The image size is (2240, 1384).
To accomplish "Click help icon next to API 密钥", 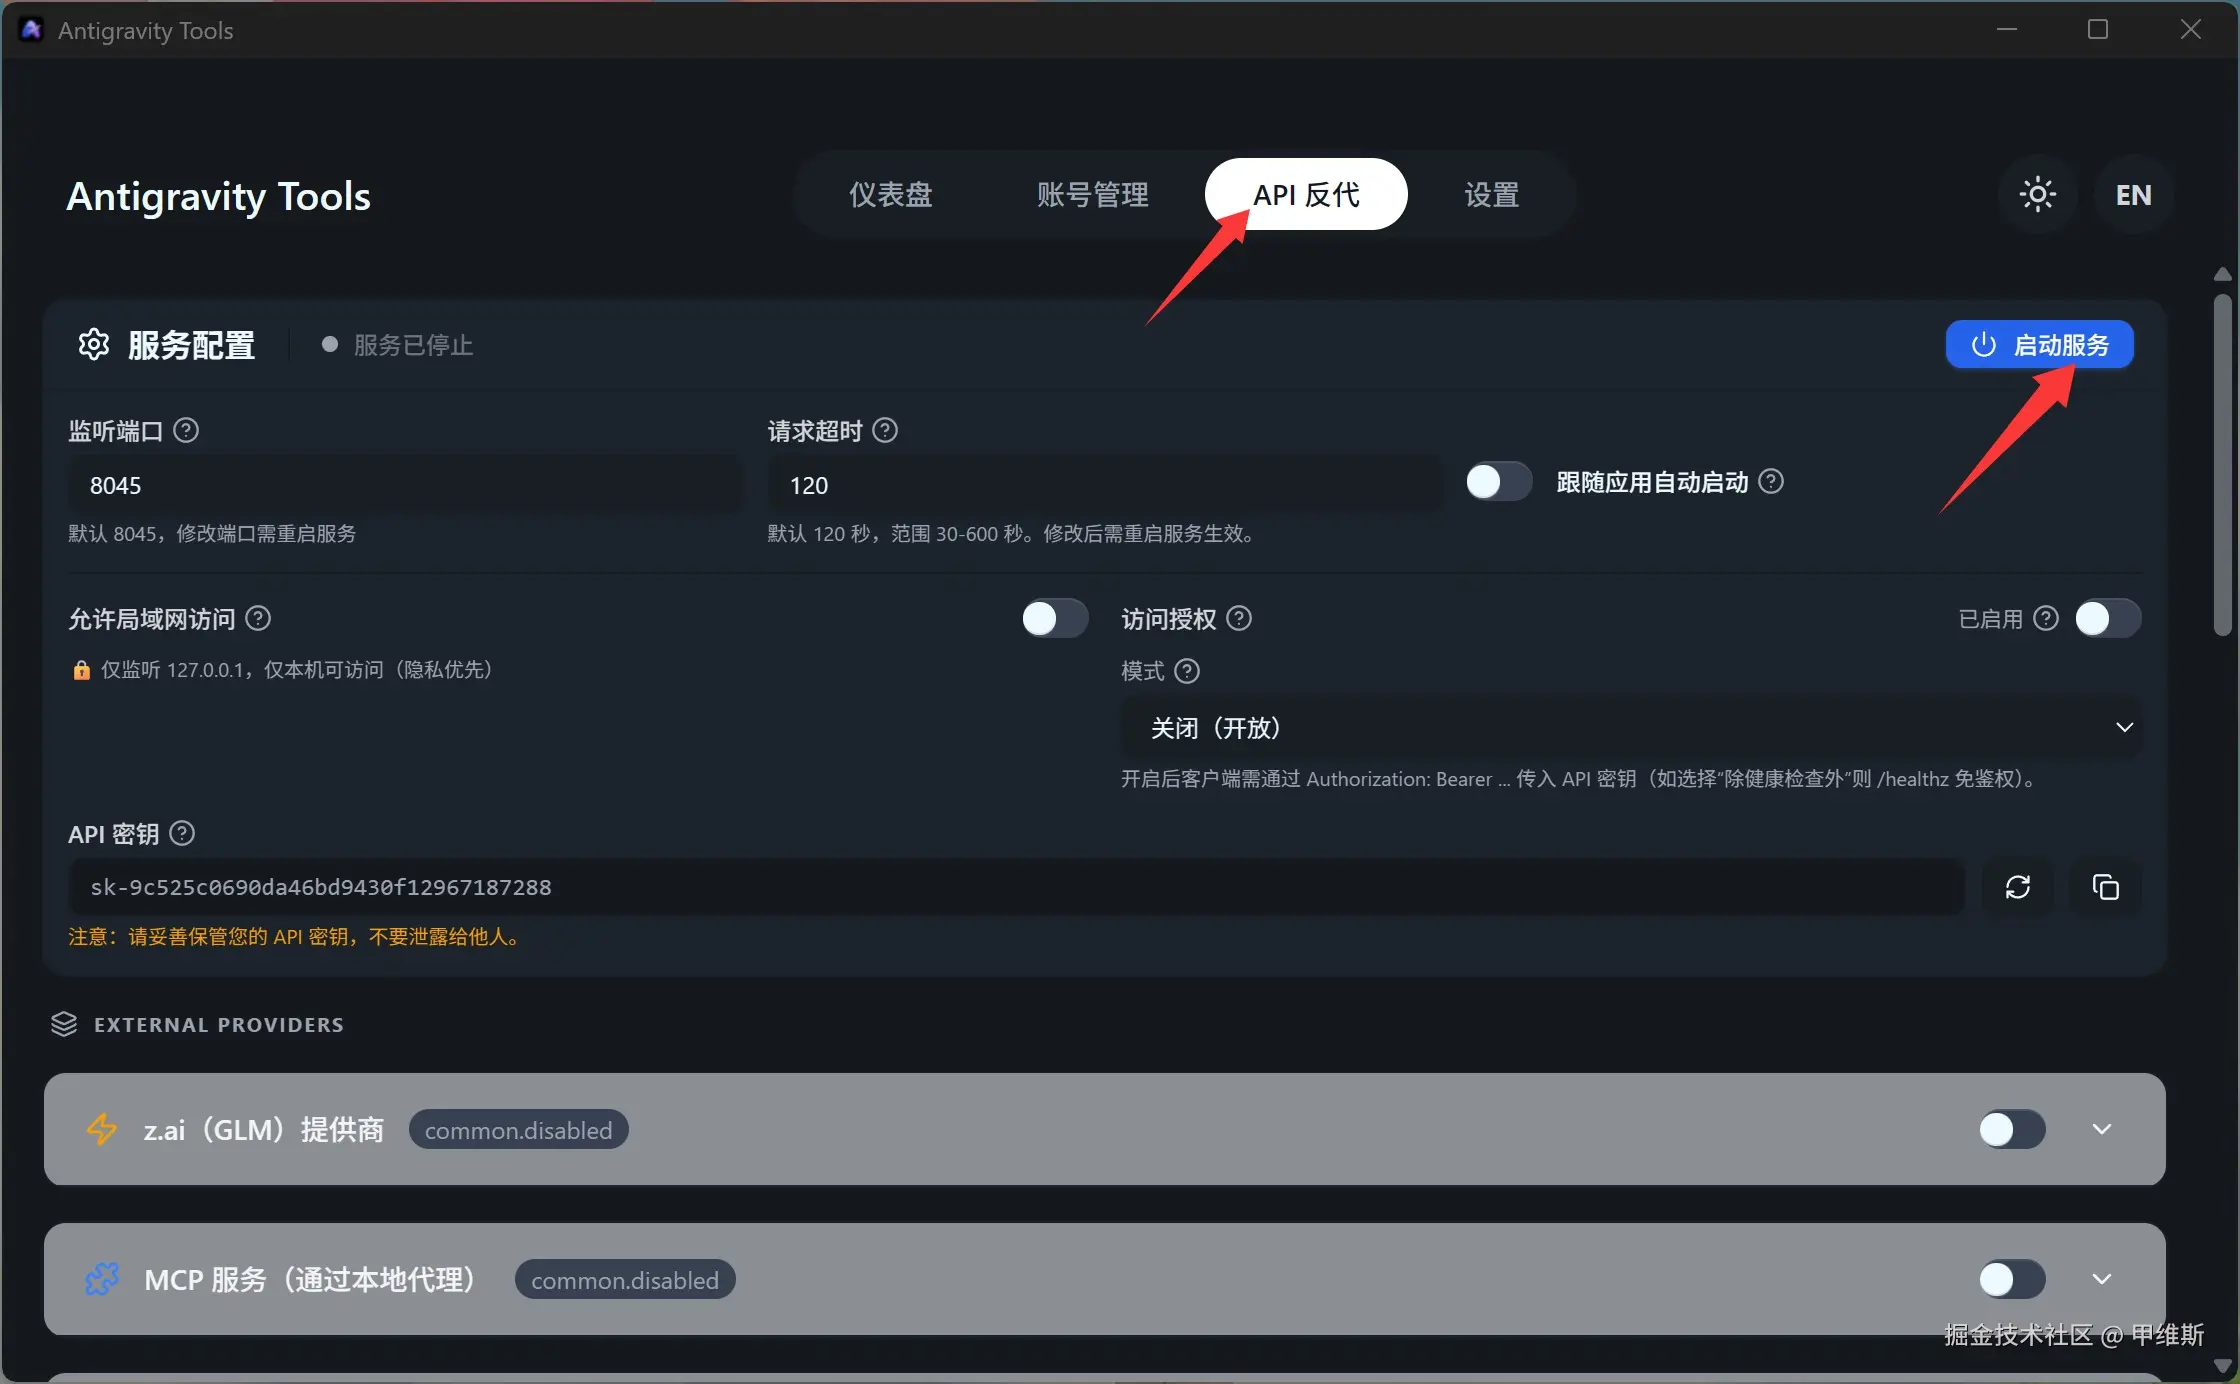I will coord(182,833).
